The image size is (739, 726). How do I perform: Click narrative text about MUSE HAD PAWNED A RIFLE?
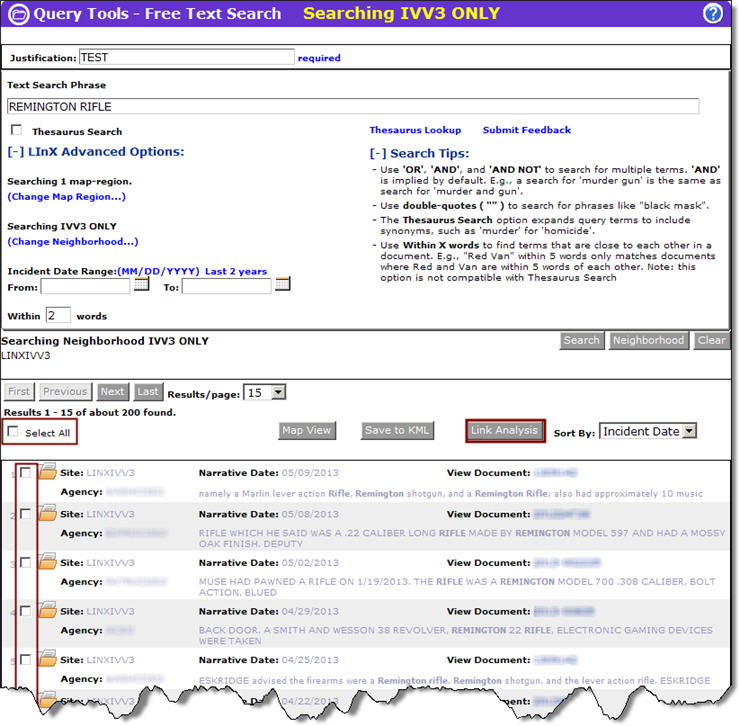coord(457,586)
